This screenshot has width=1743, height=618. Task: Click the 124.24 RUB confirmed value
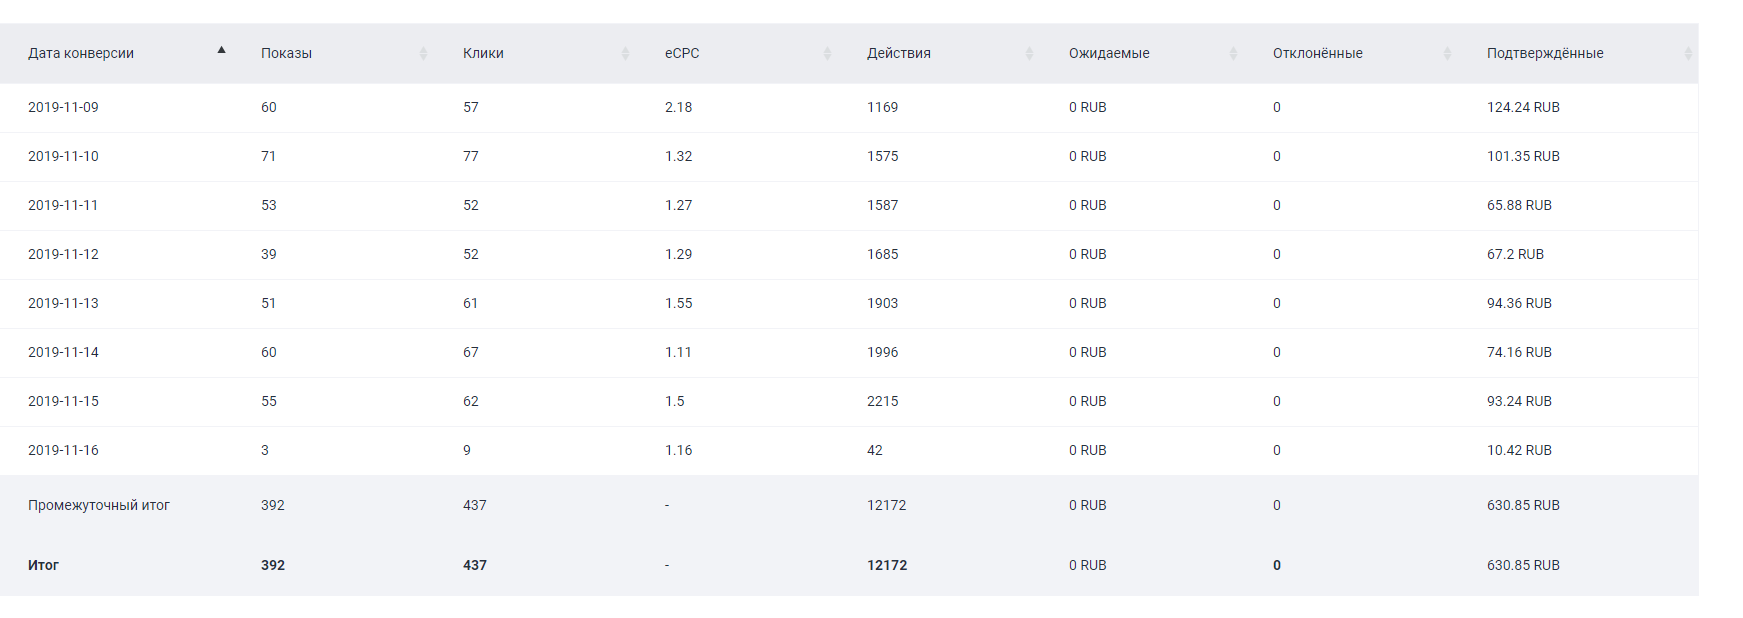tap(1523, 108)
